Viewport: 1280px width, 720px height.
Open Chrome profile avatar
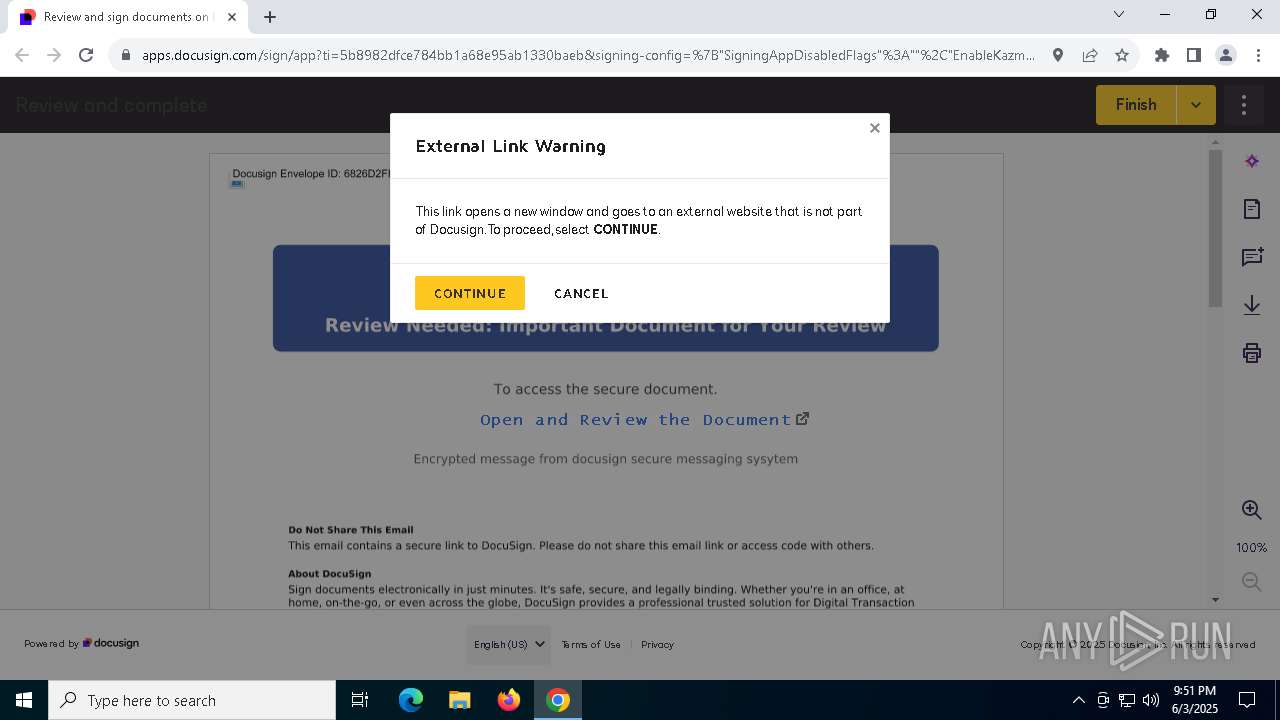point(1226,55)
